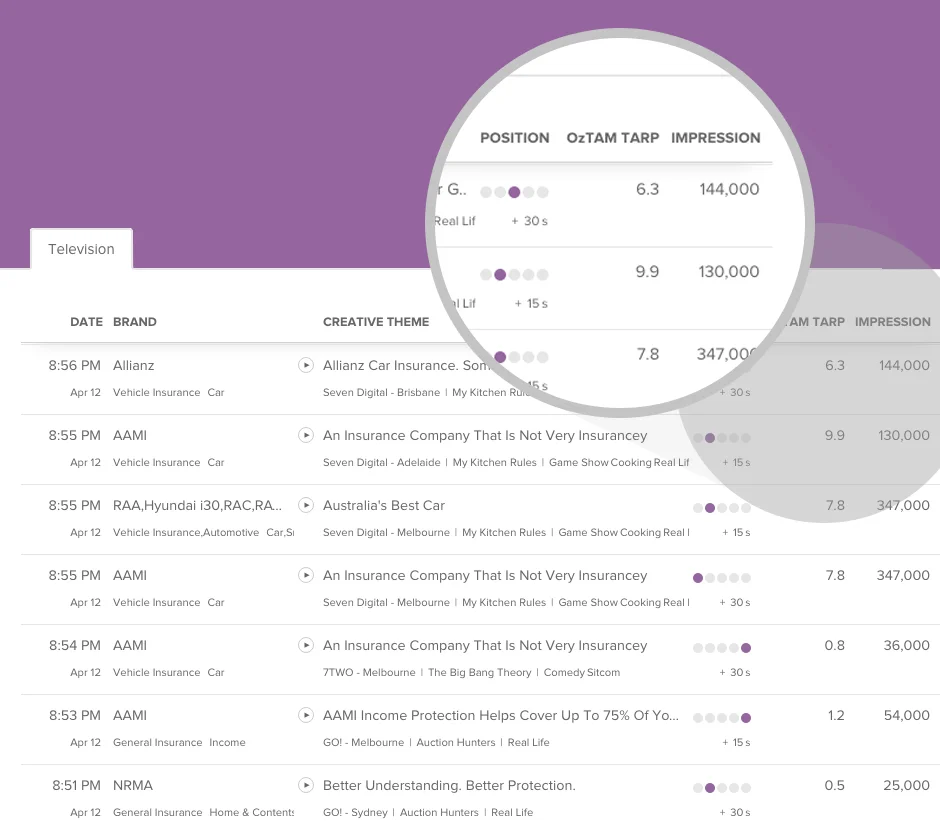
Task: Play the Allianz Car Insurance ad
Action: 306,365
